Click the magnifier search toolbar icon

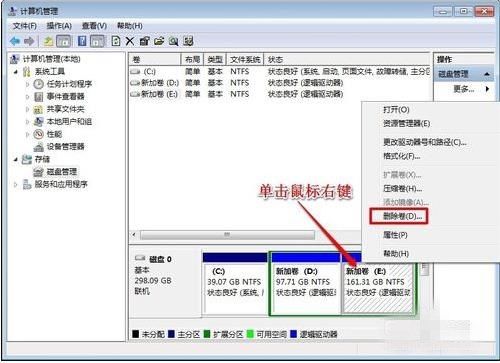[x=173, y=41]
